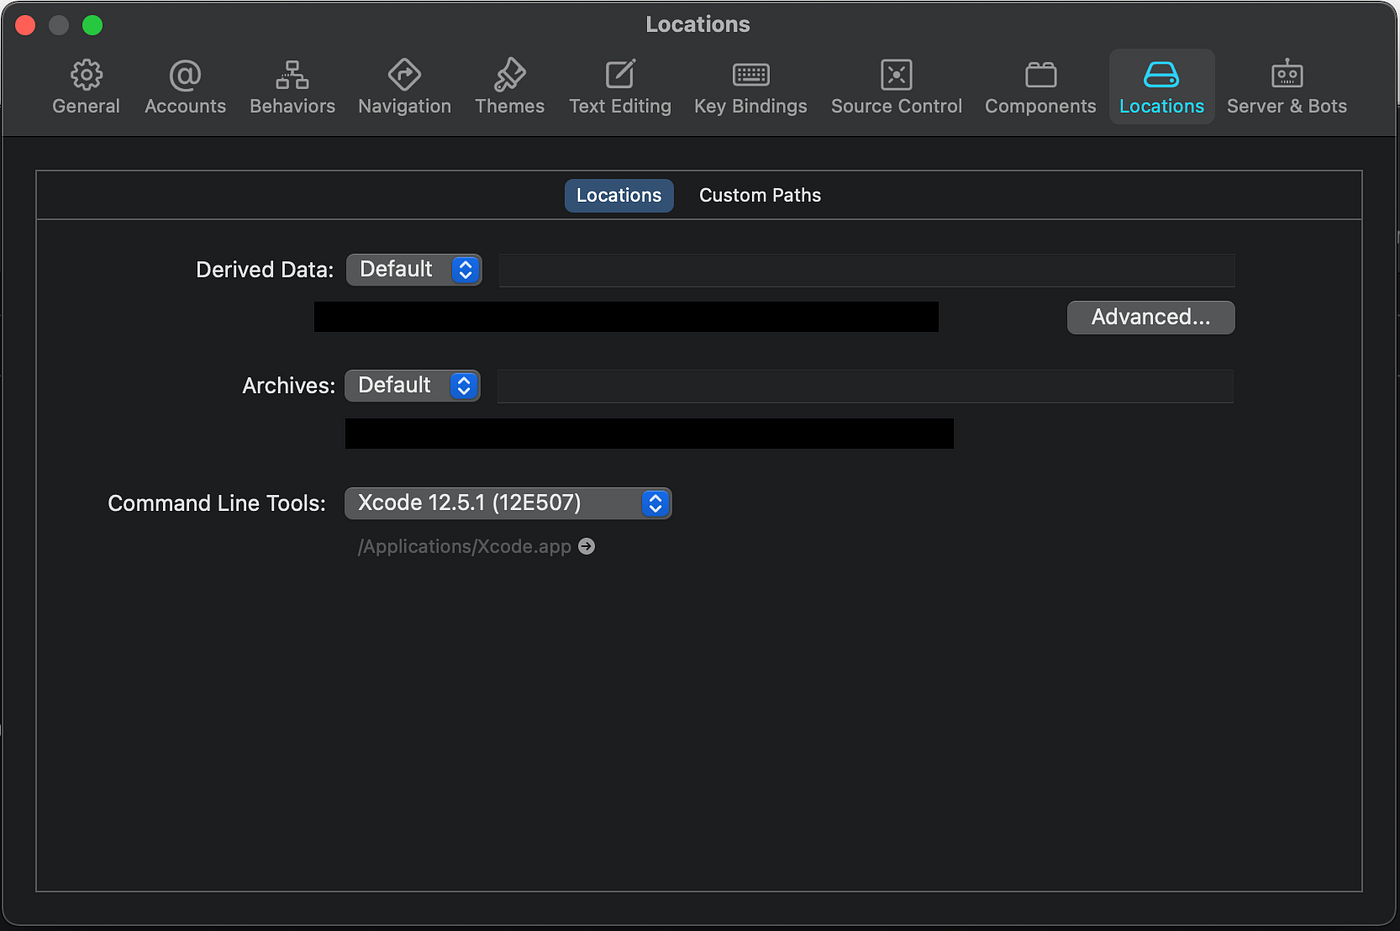Open the General preferences pane
Viewport: 1400px width, 931px height.
pos(86,87)
